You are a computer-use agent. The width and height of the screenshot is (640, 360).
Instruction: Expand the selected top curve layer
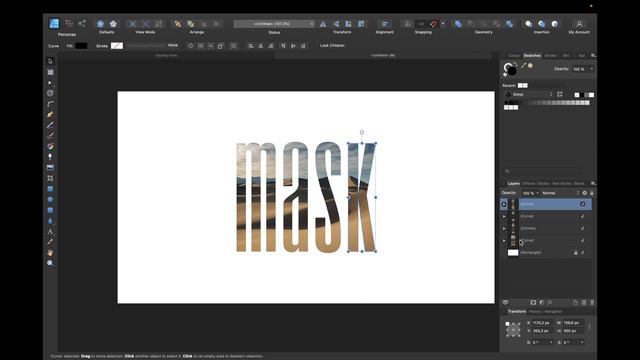pos(504,204)
